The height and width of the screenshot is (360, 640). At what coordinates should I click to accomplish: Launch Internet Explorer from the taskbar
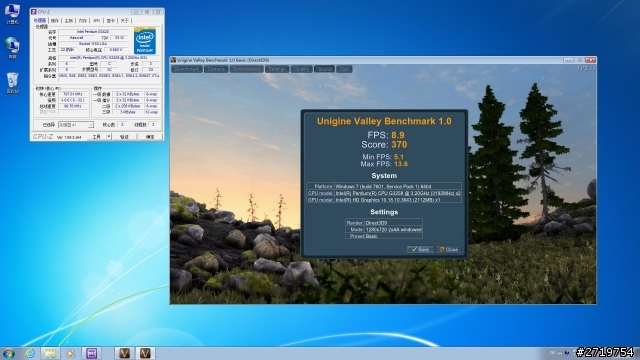pos(30,353)
